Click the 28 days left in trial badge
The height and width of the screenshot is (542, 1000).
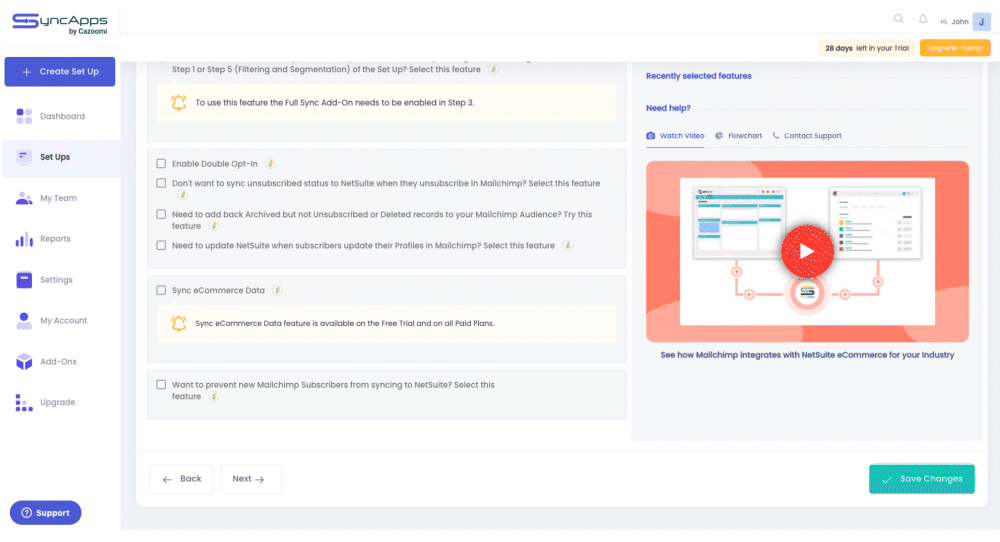click(867, 48)
